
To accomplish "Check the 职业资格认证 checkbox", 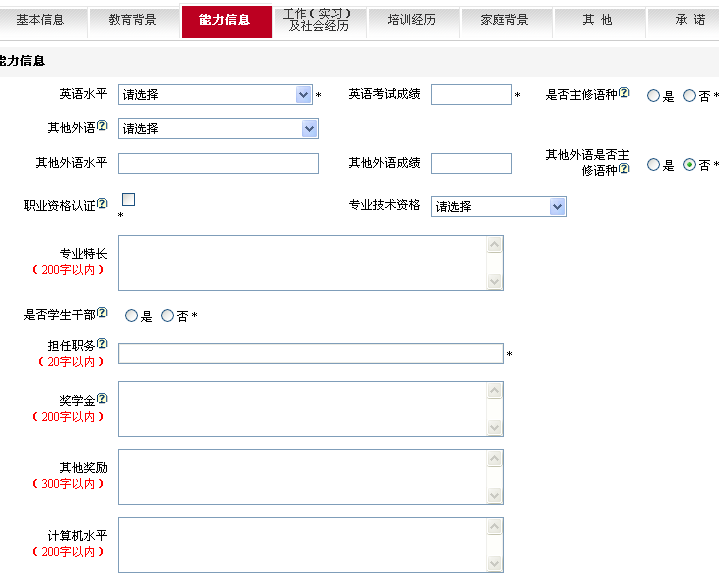I will click(128, 200).
